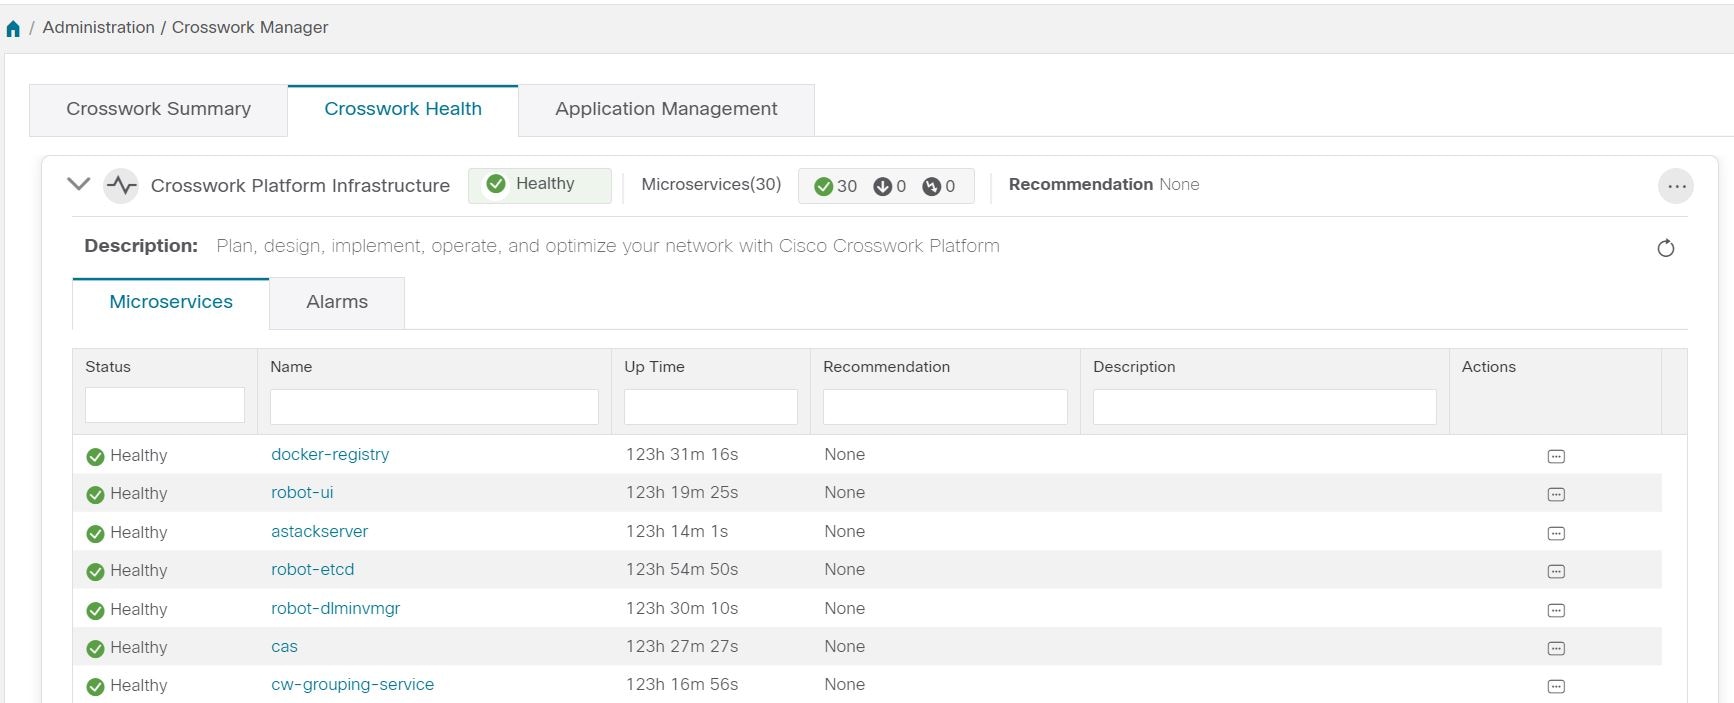Image resolution: width=1734 pixels, height=703 pixels.
Task: Click healthy status icon for robot-ui
Action: coord(95,495)
